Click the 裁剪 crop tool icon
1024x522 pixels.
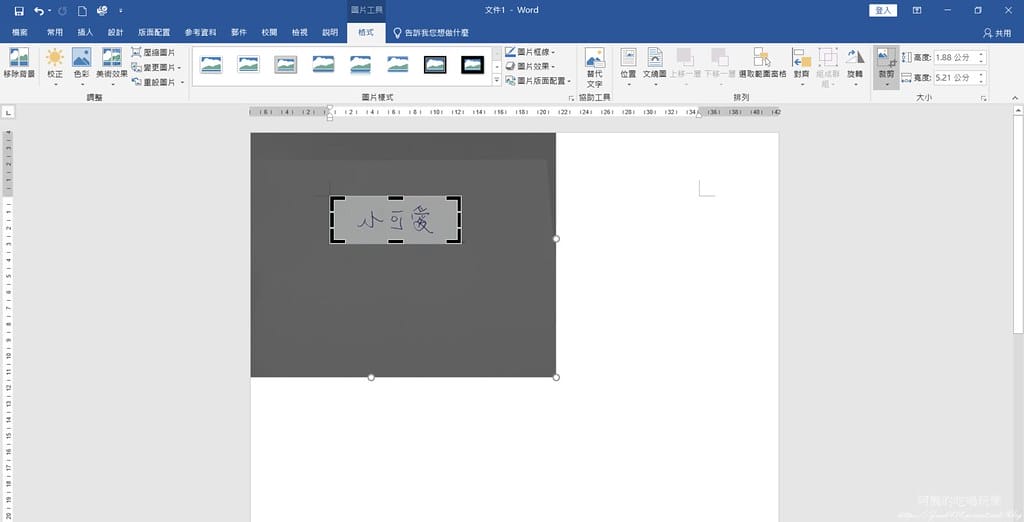[886, 58]
